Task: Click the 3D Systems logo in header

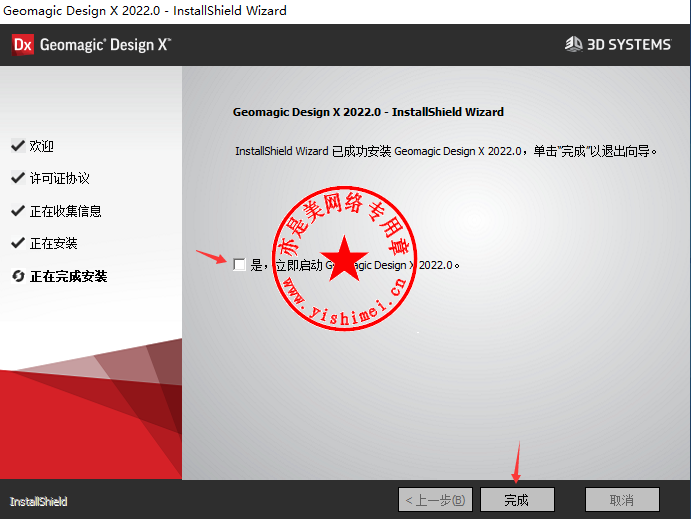Action: [x=618, y=44]
